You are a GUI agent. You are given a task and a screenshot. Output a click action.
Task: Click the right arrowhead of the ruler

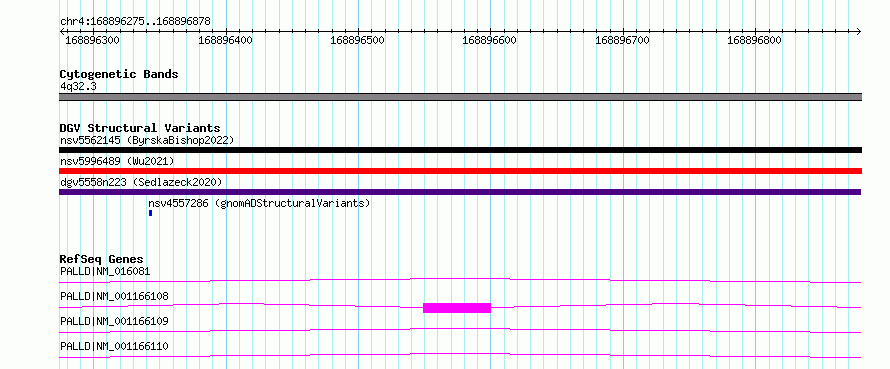coord(859,32)
